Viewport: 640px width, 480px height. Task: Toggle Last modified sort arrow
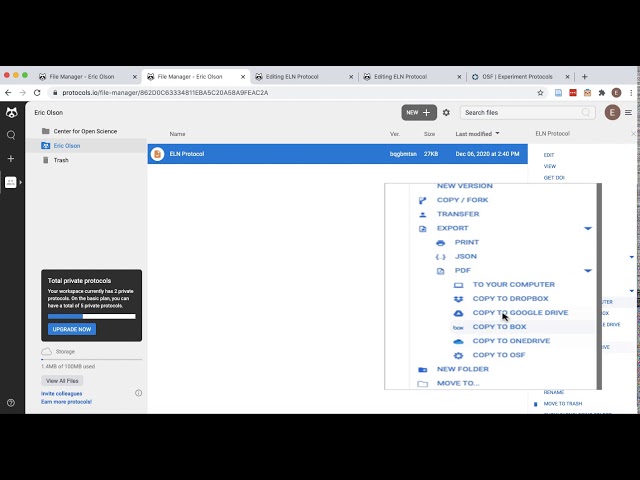(x=497, y=133)
